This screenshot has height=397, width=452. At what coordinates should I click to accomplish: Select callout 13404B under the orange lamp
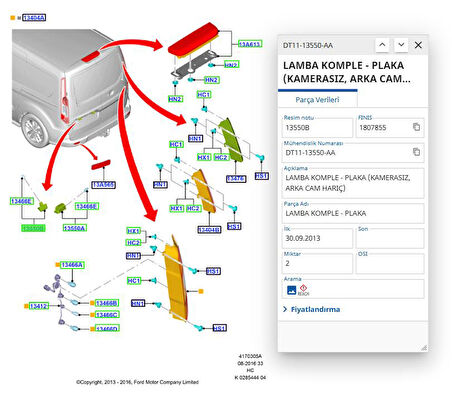pos(209,230)
